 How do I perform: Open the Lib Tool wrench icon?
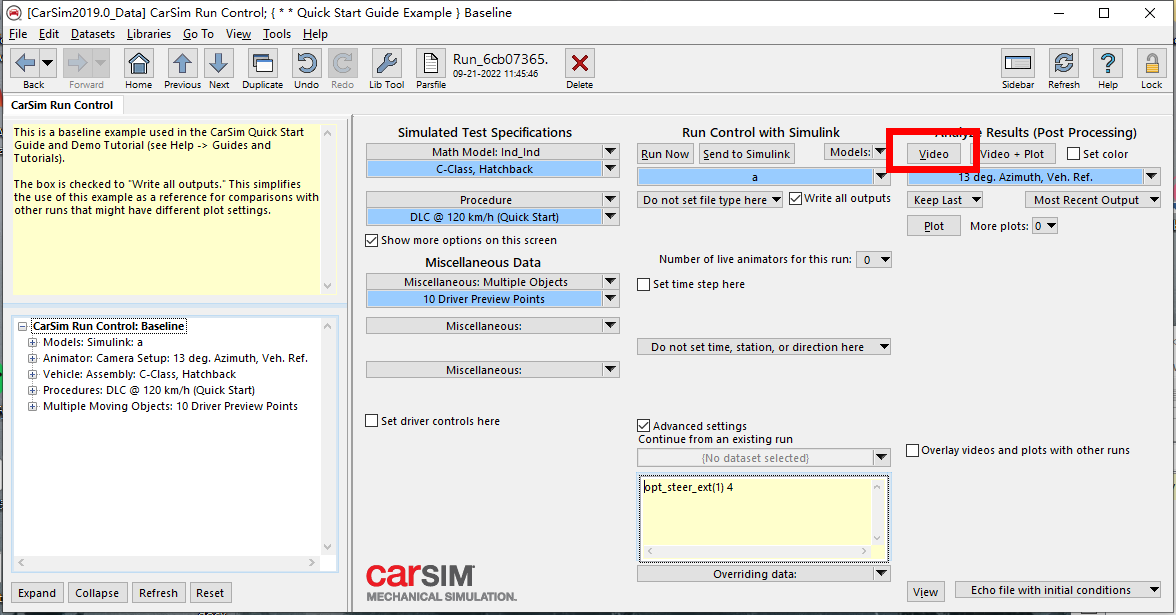386,64
